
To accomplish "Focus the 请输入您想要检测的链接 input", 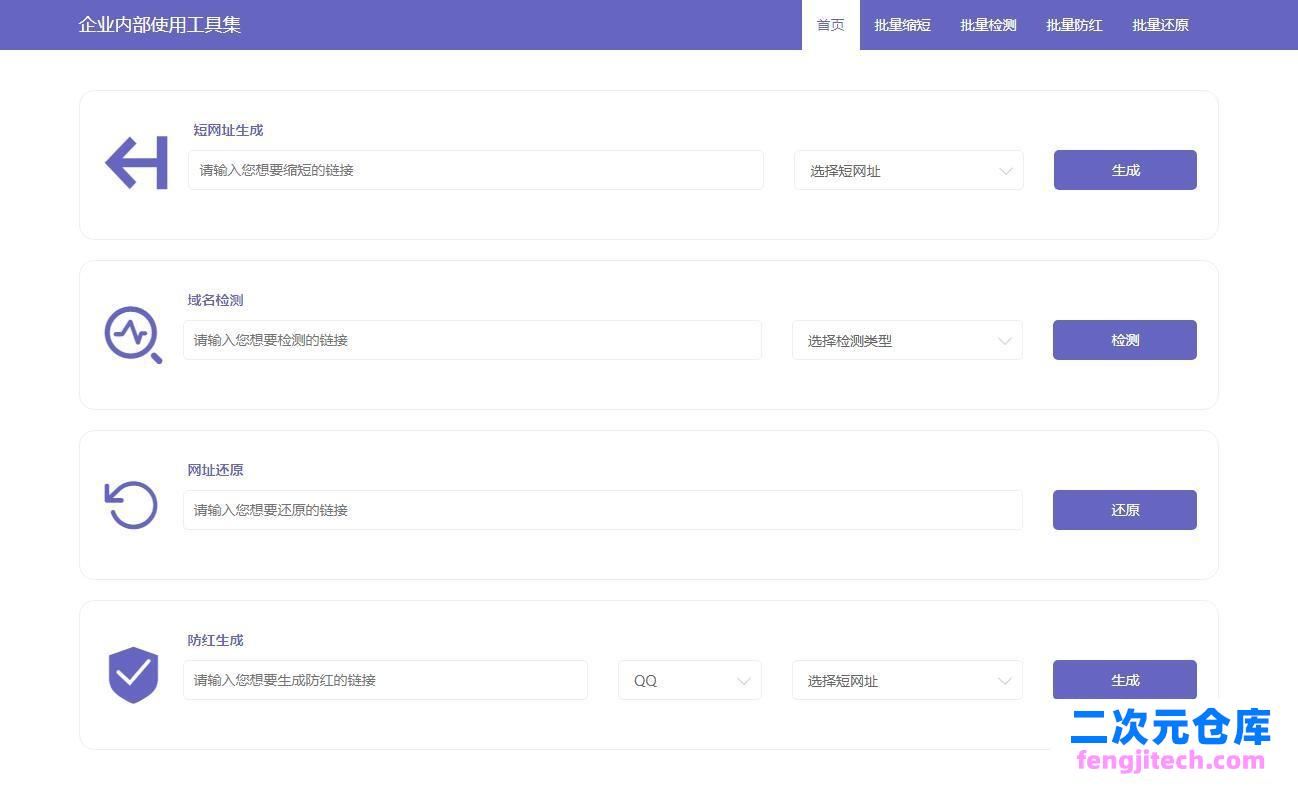I will point(472,340).
